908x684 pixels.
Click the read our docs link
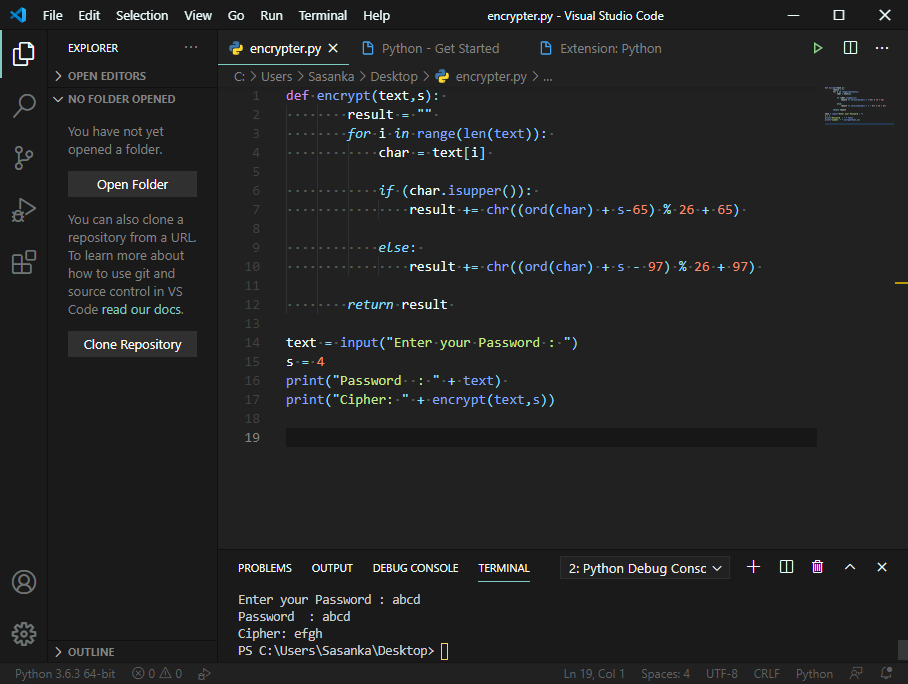142,309
